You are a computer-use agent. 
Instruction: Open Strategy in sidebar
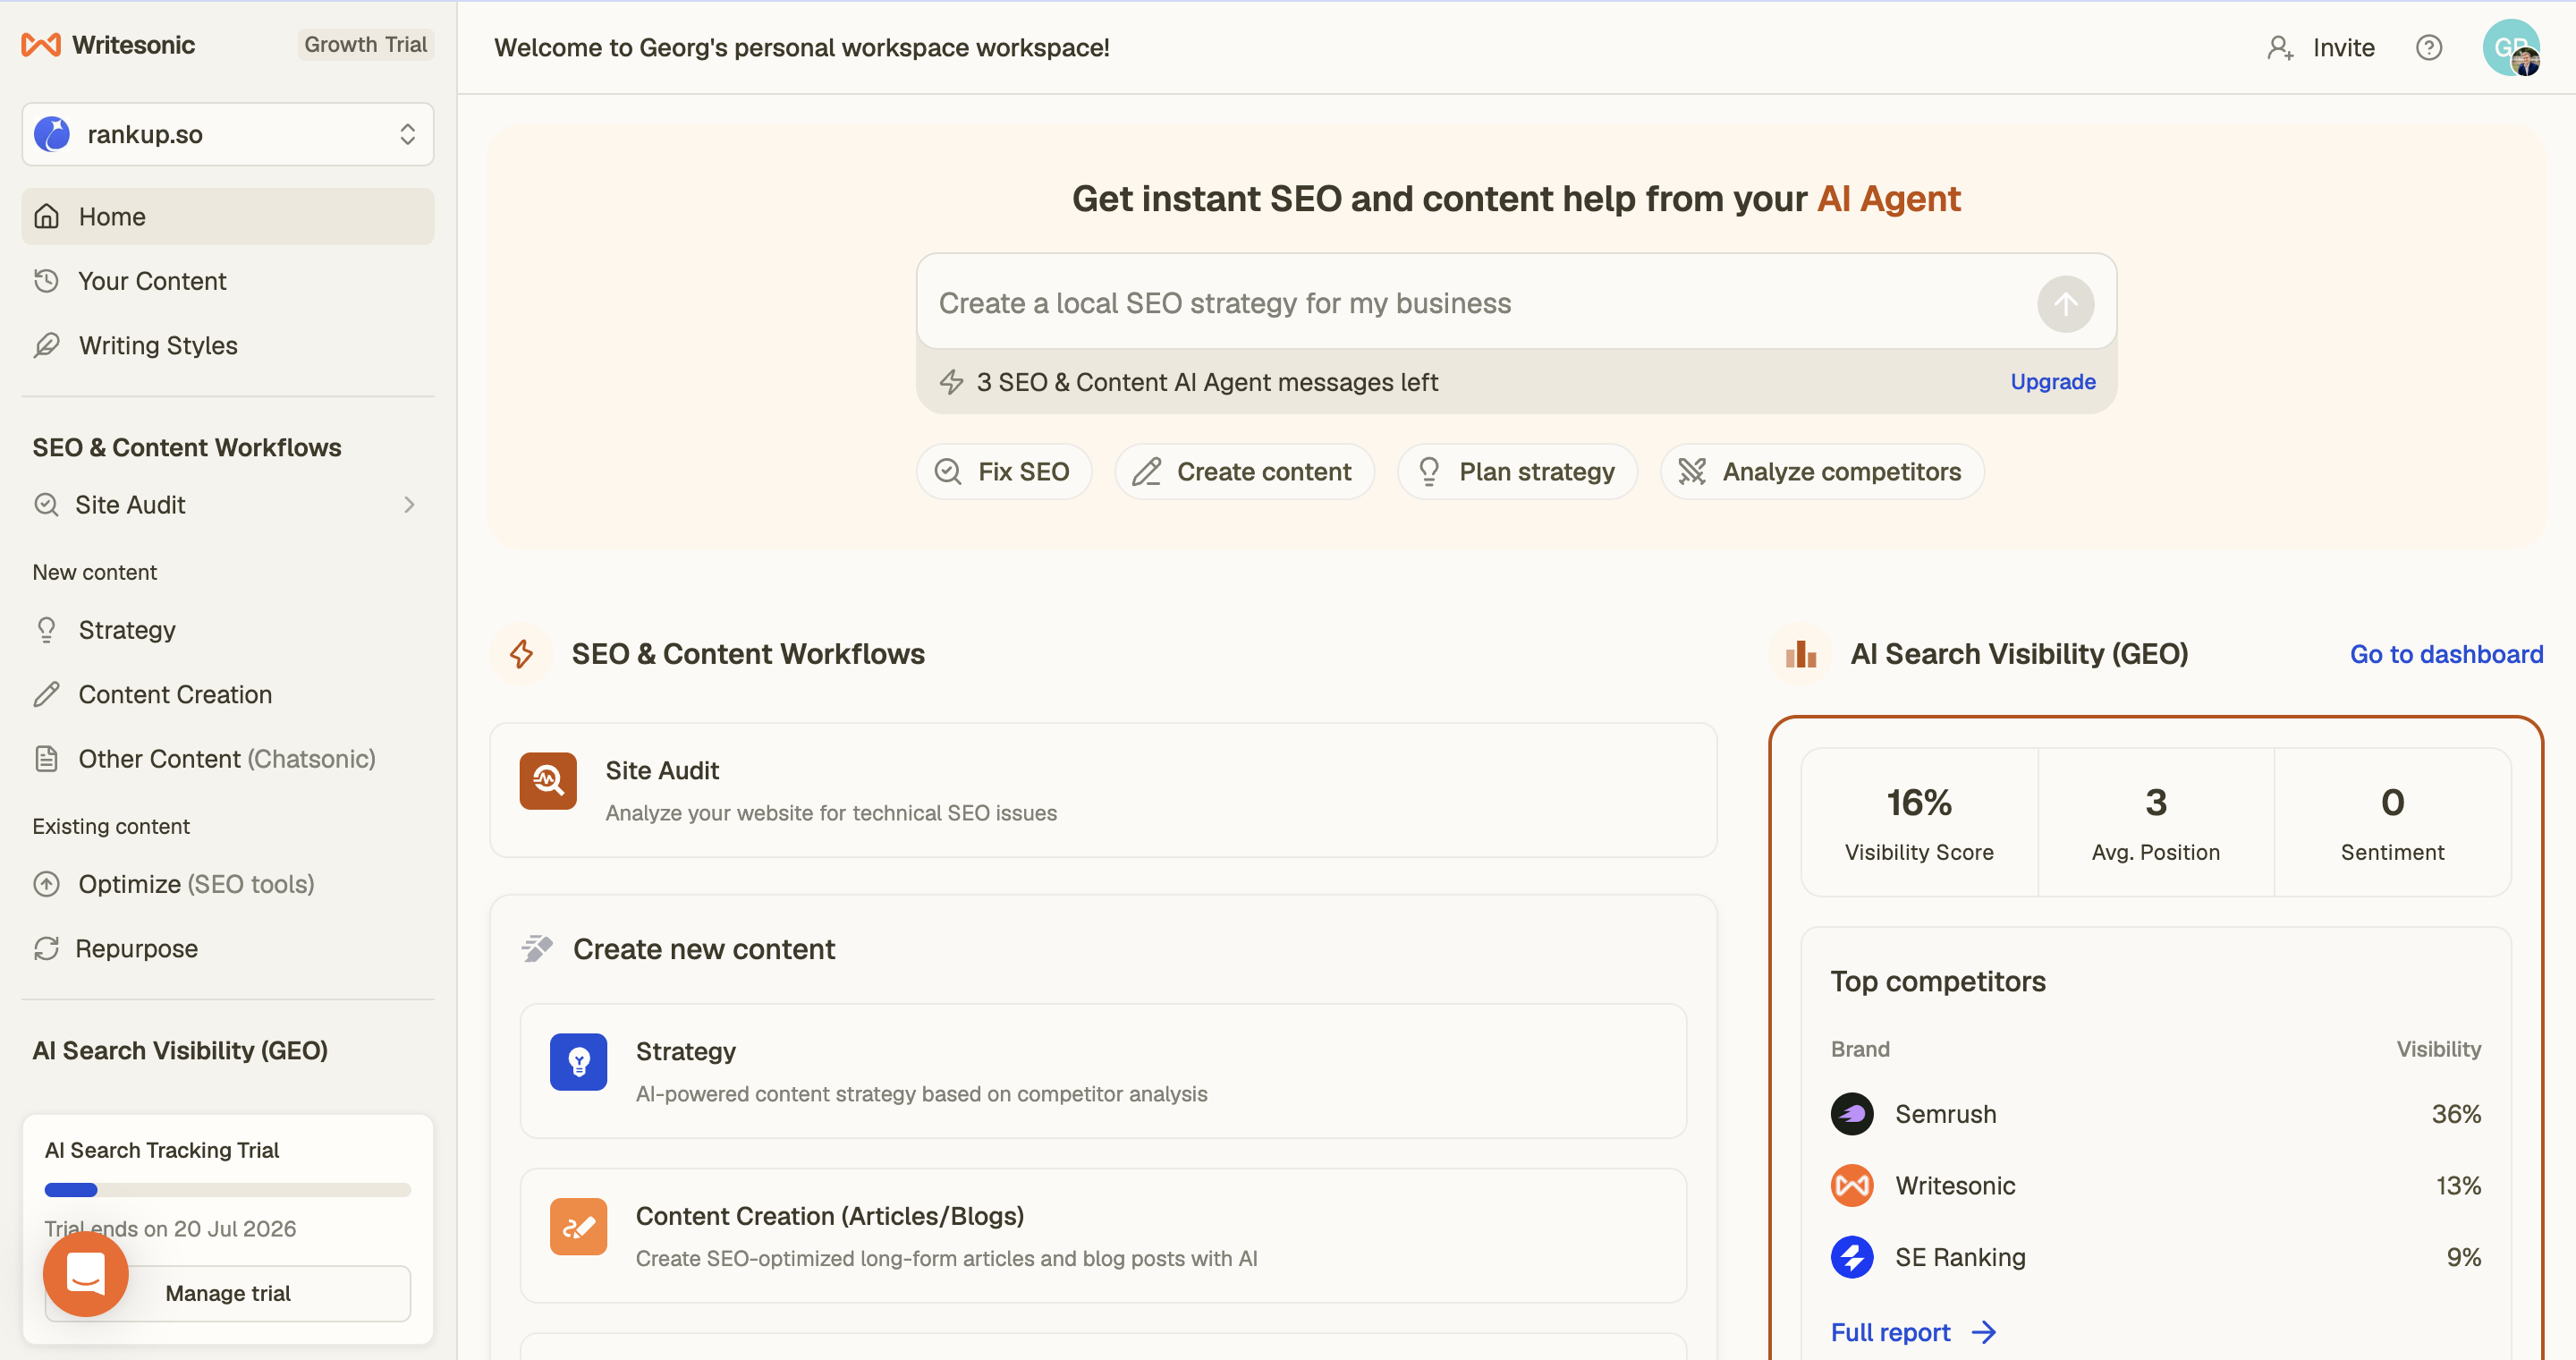pos(228,630)
